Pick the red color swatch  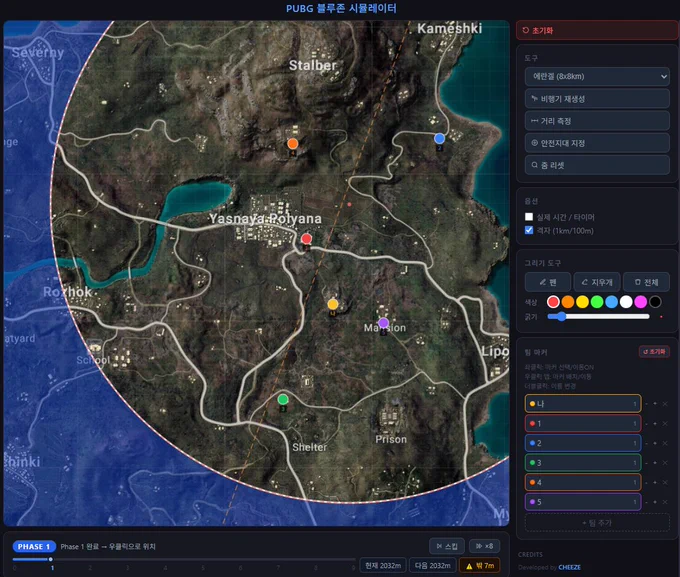(553, 302)
